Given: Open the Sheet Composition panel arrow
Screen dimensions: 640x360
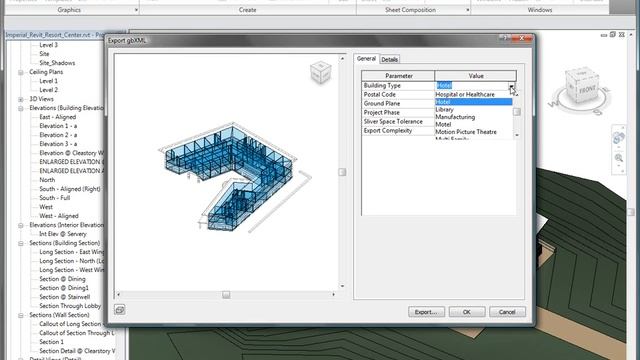Looking at the screenshot, I should pos(467,10).
